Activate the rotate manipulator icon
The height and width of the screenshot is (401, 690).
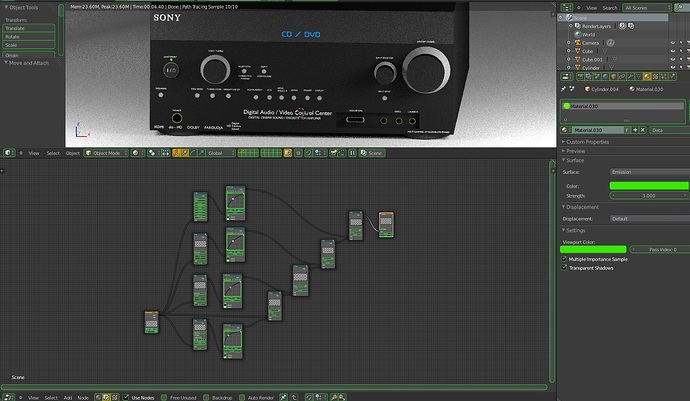[x=193, y=153]
